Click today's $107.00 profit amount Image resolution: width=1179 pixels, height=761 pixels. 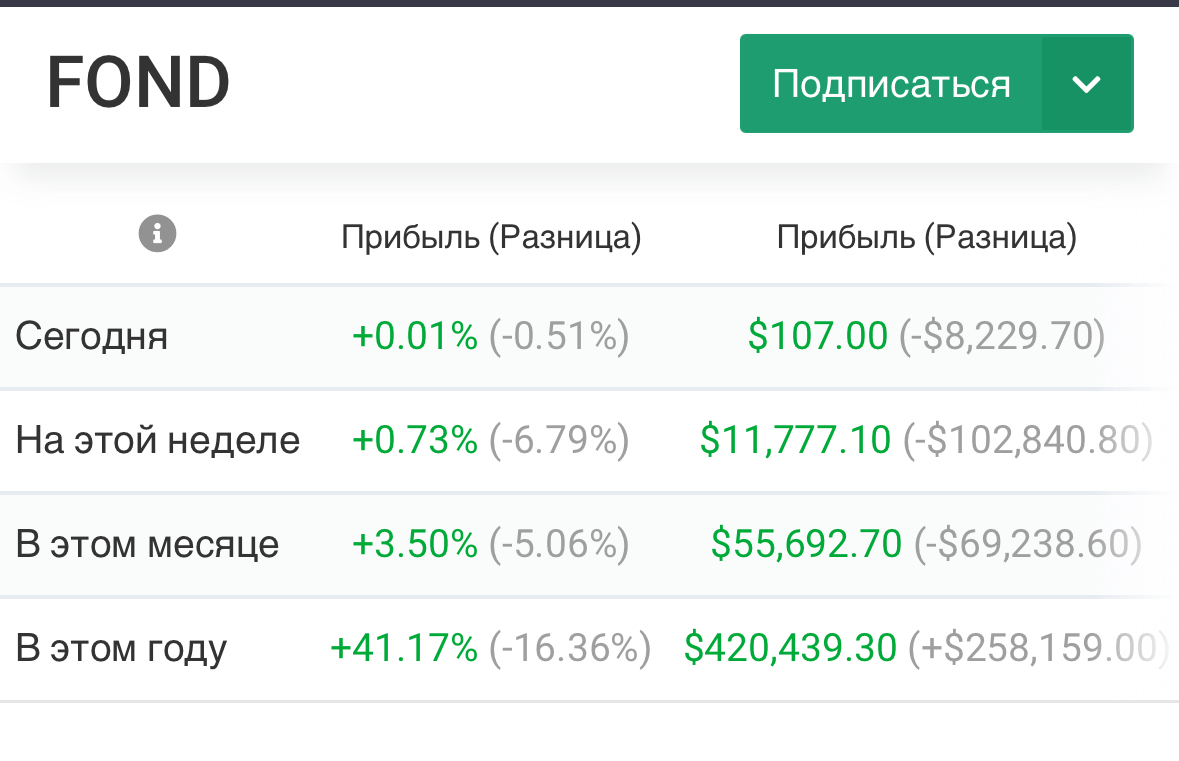coord(817,337)
